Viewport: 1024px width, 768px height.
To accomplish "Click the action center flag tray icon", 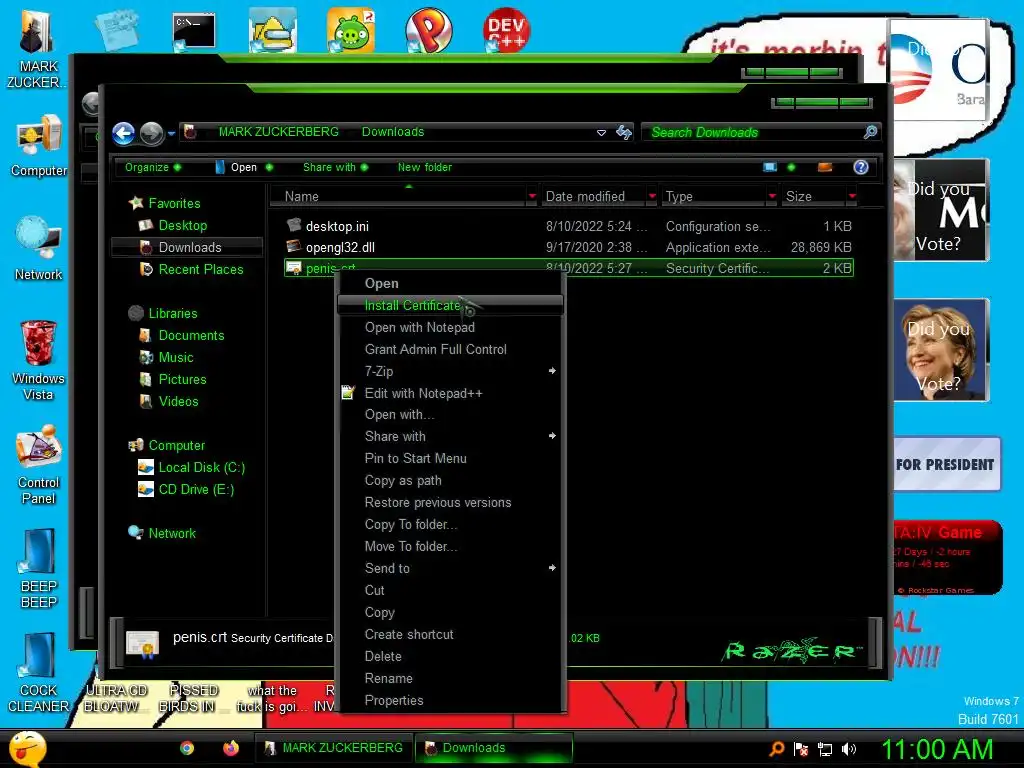I will pyautogui.click(x=801, y=749).
